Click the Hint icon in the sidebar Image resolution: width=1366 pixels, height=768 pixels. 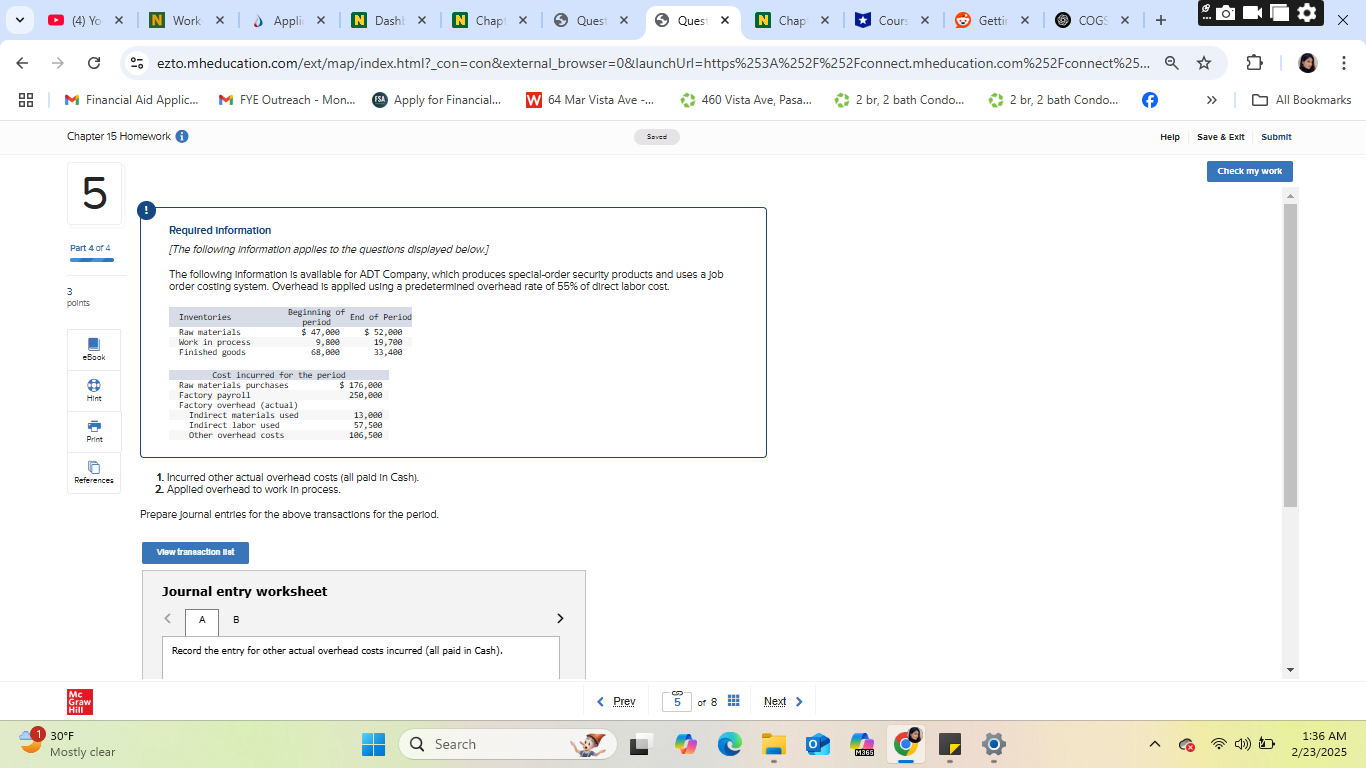coord(93,390)
